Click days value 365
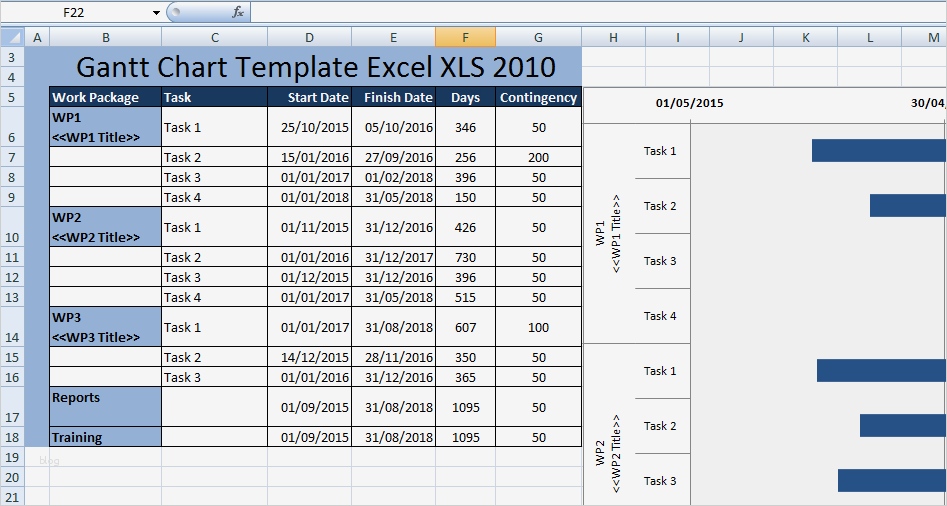The image size is (947, 506). pyautogui.click(x=465, y=377)
